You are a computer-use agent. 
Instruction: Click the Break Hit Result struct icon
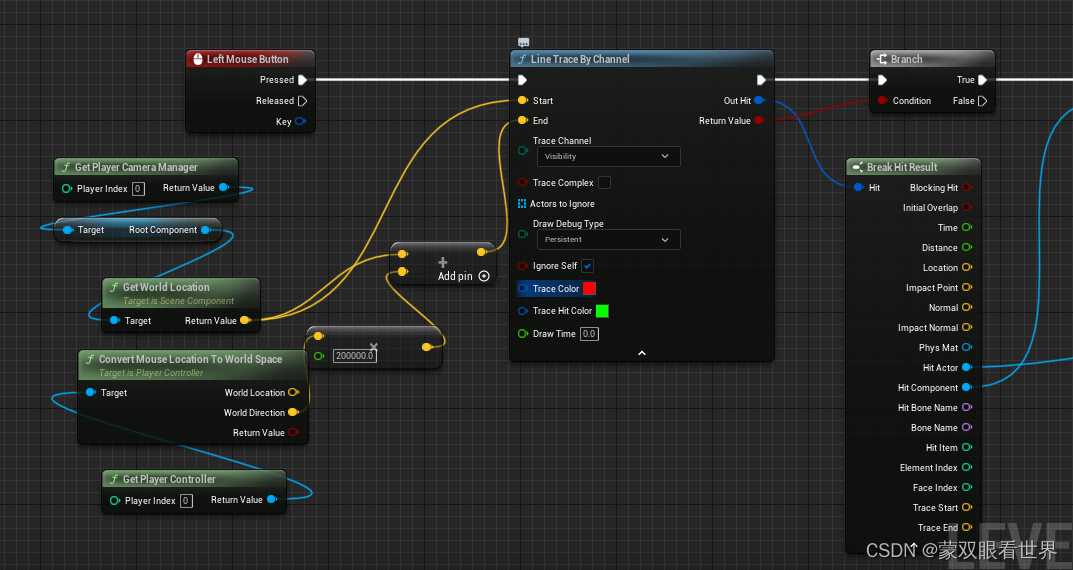point(857,167)
